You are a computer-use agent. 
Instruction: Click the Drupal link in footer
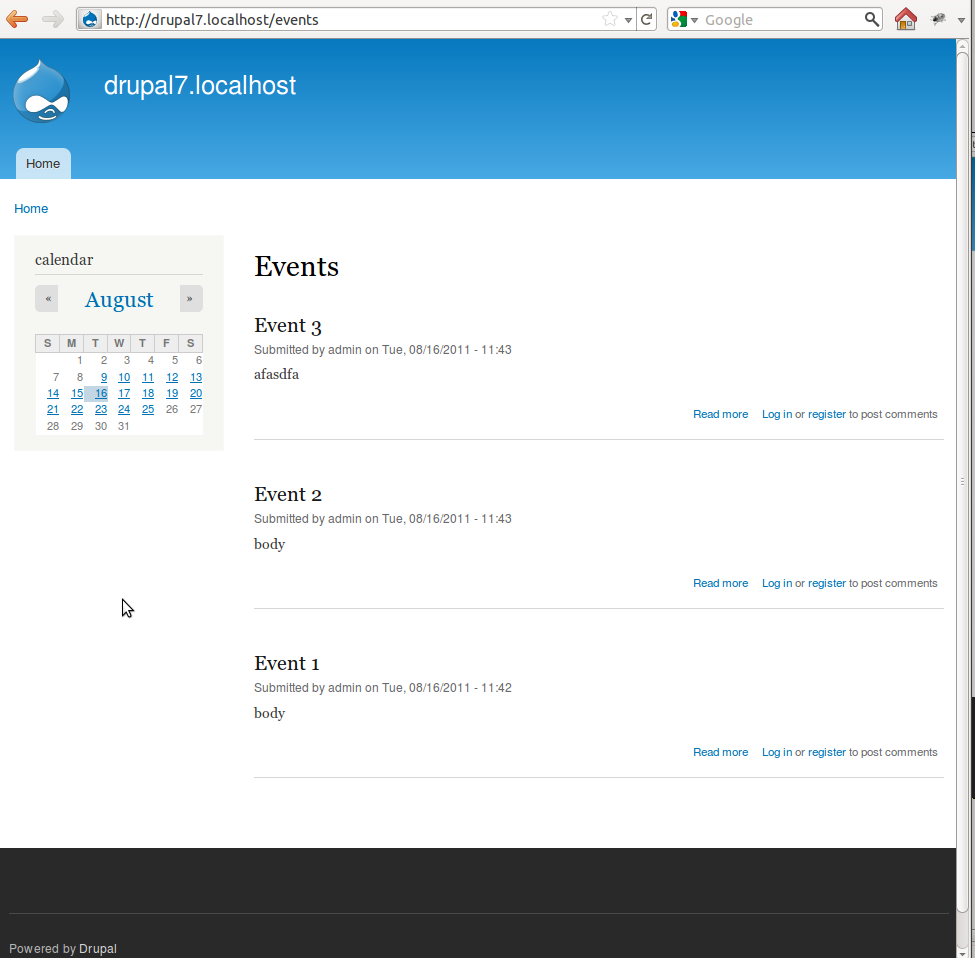tap(98, 949)
